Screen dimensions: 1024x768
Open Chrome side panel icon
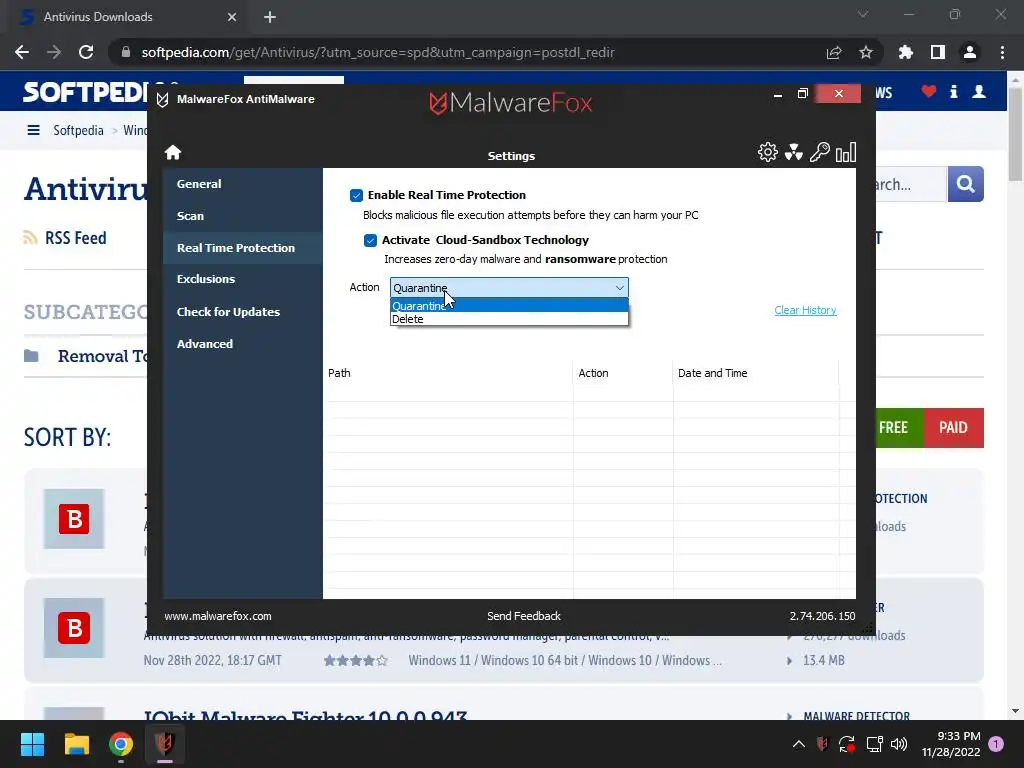point(938,52)
